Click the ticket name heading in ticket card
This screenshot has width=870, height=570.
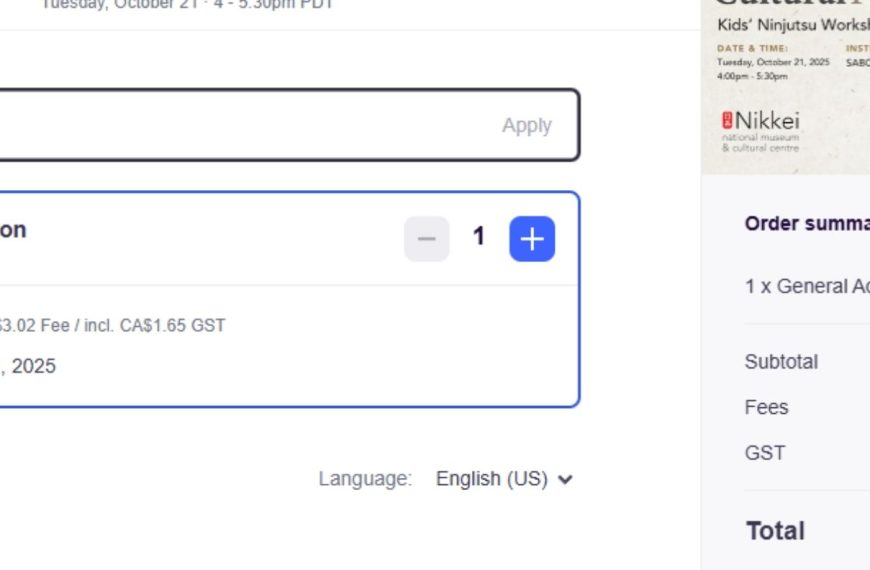(14, 230)
